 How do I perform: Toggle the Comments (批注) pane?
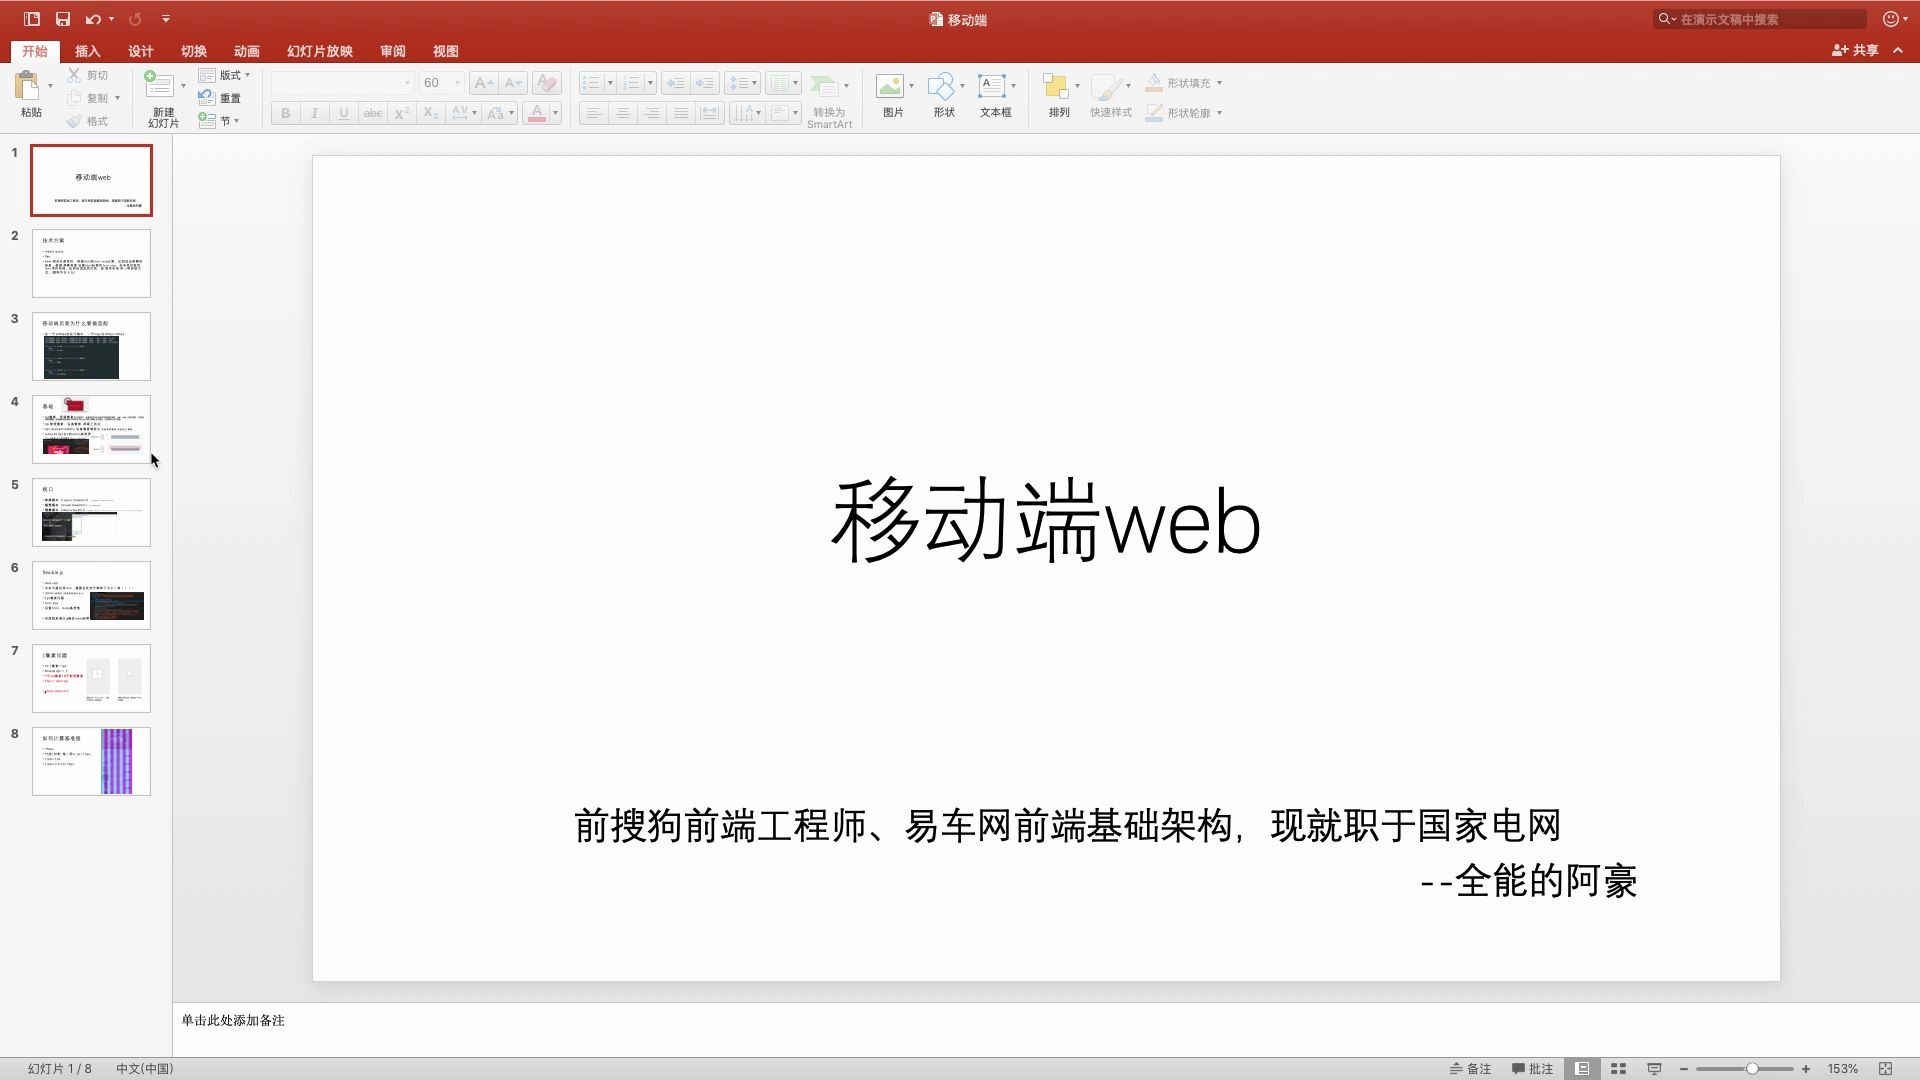[x=1532, y=1069]
